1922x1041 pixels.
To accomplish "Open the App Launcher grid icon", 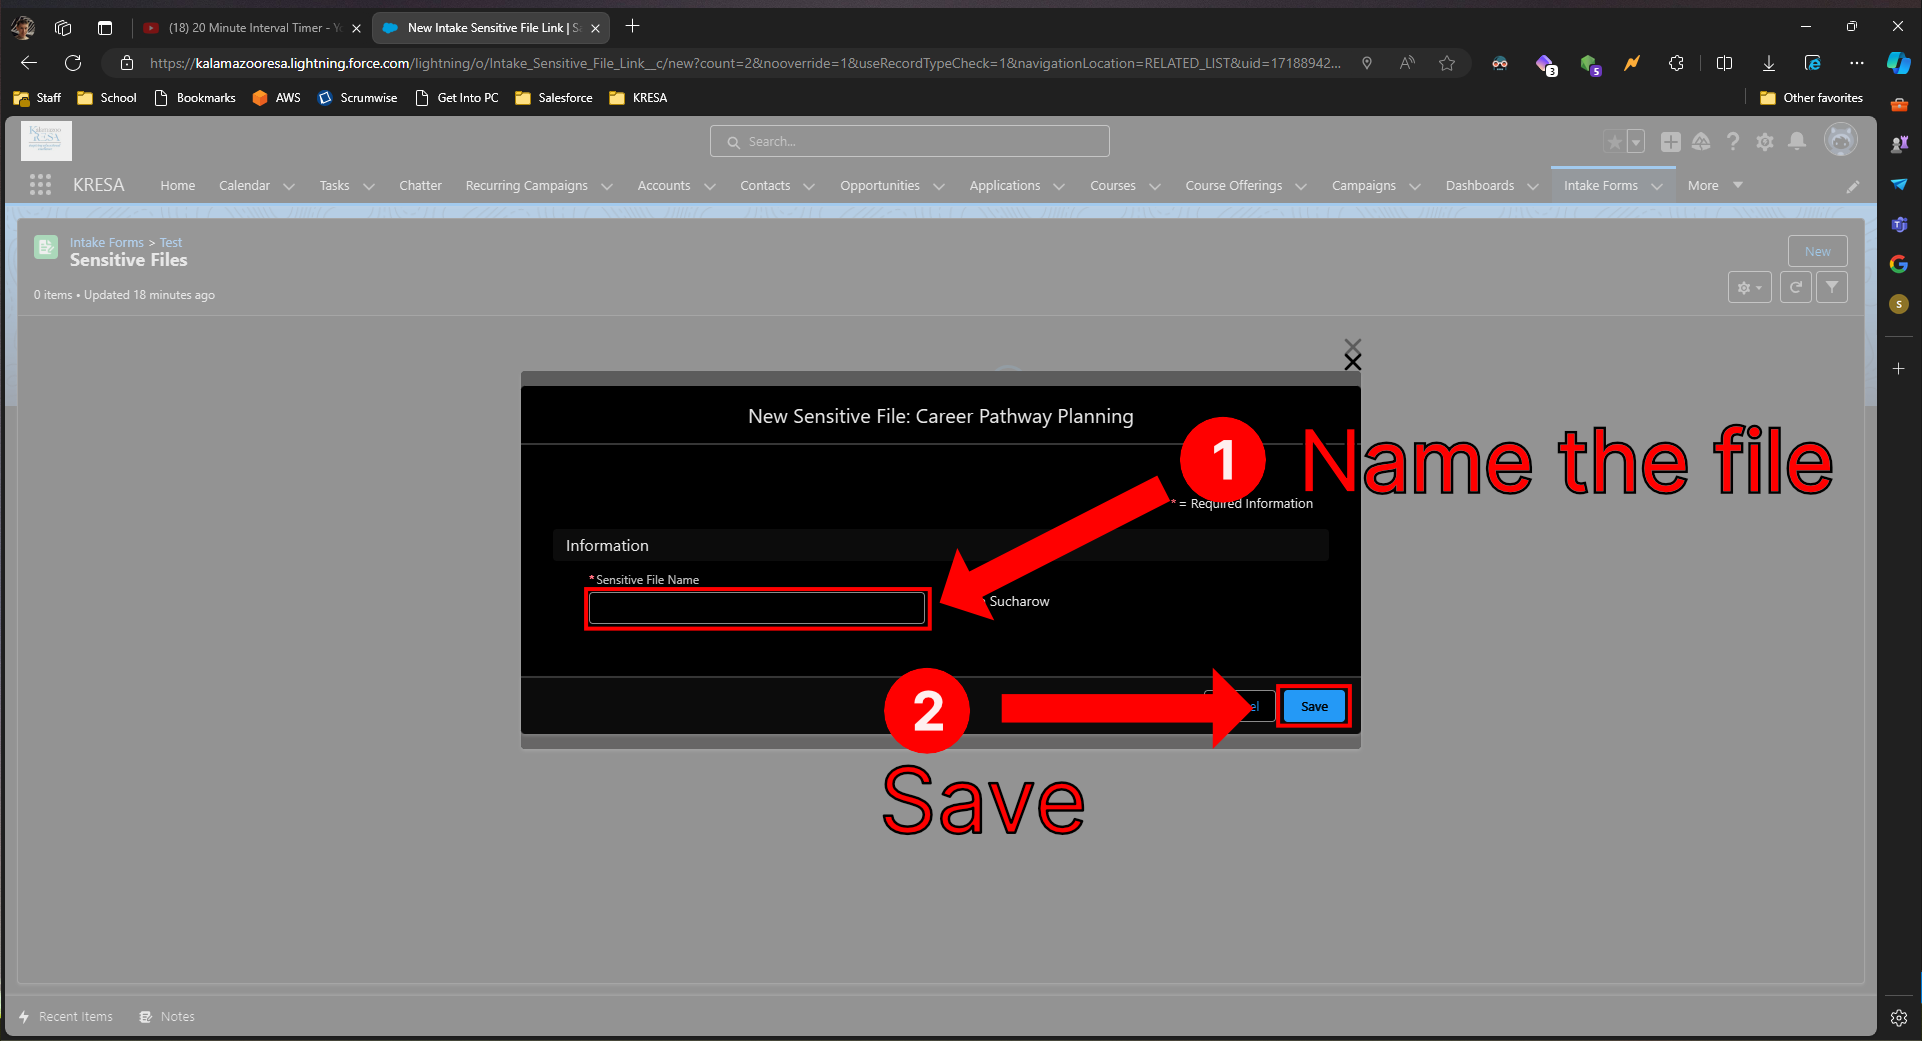I will (40, 185).
